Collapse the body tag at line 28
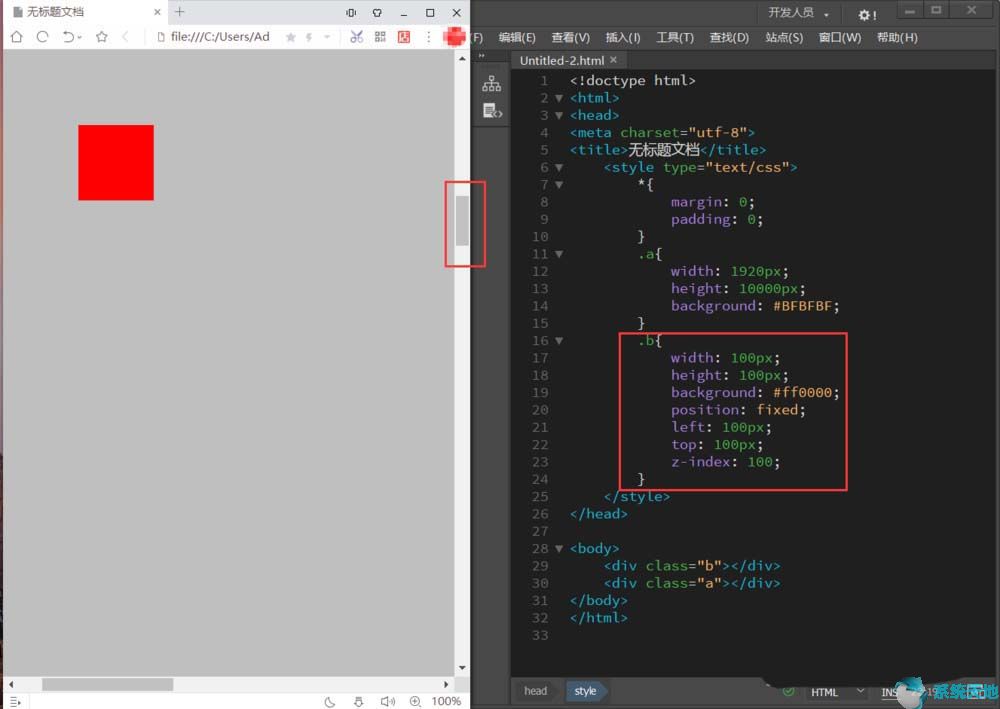The height and width of the screenshot is (709, 1000). tap(559, 548)
